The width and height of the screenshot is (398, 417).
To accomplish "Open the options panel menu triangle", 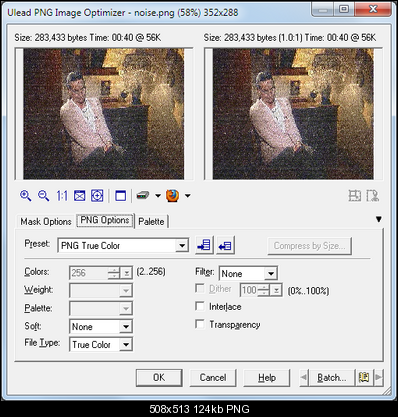I will tap(379, 219).
